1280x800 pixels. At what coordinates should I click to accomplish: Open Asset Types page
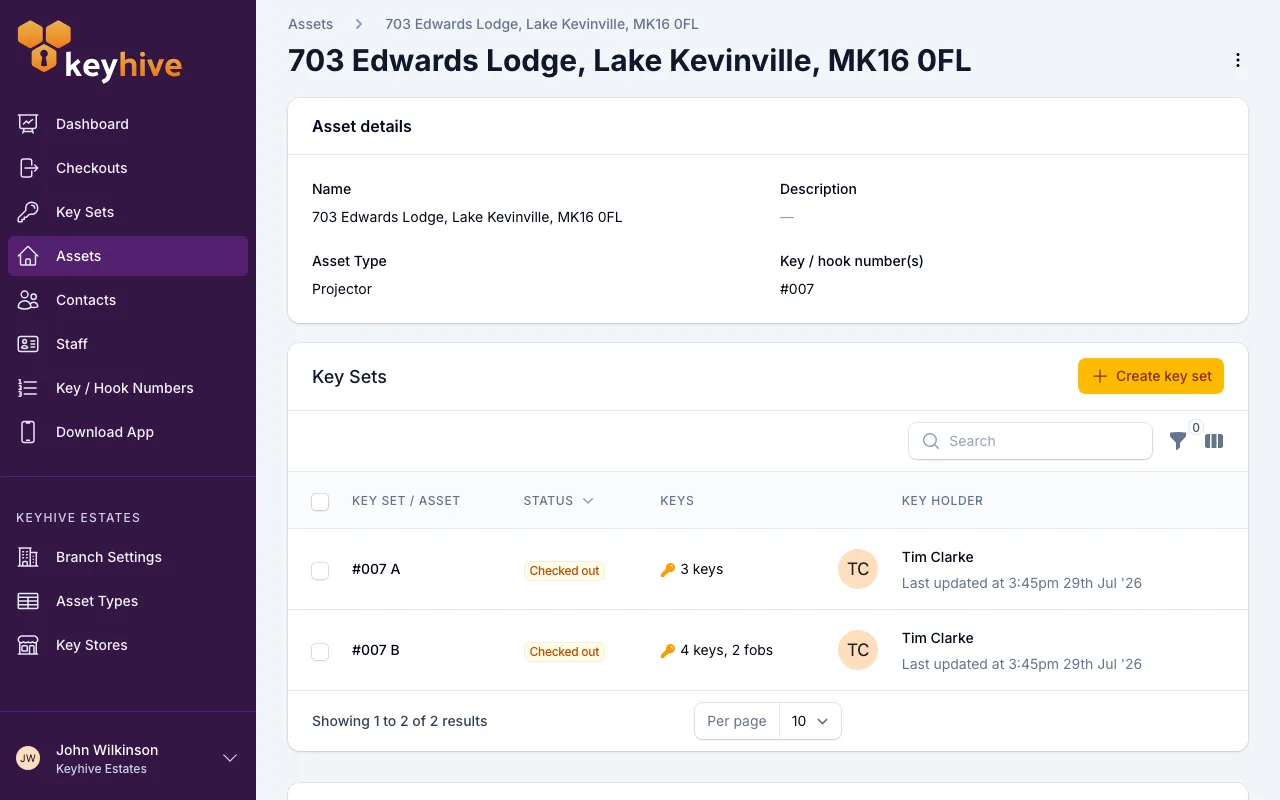tap(128, 601)
